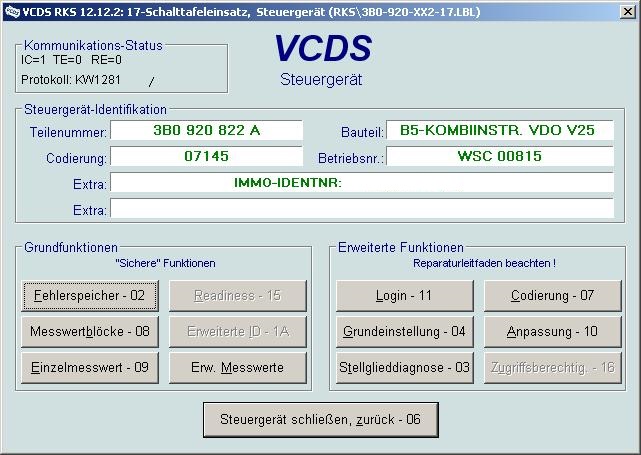Click Login - 11 button
This screenshot has width=641, height=455.
tap(404, 296)
